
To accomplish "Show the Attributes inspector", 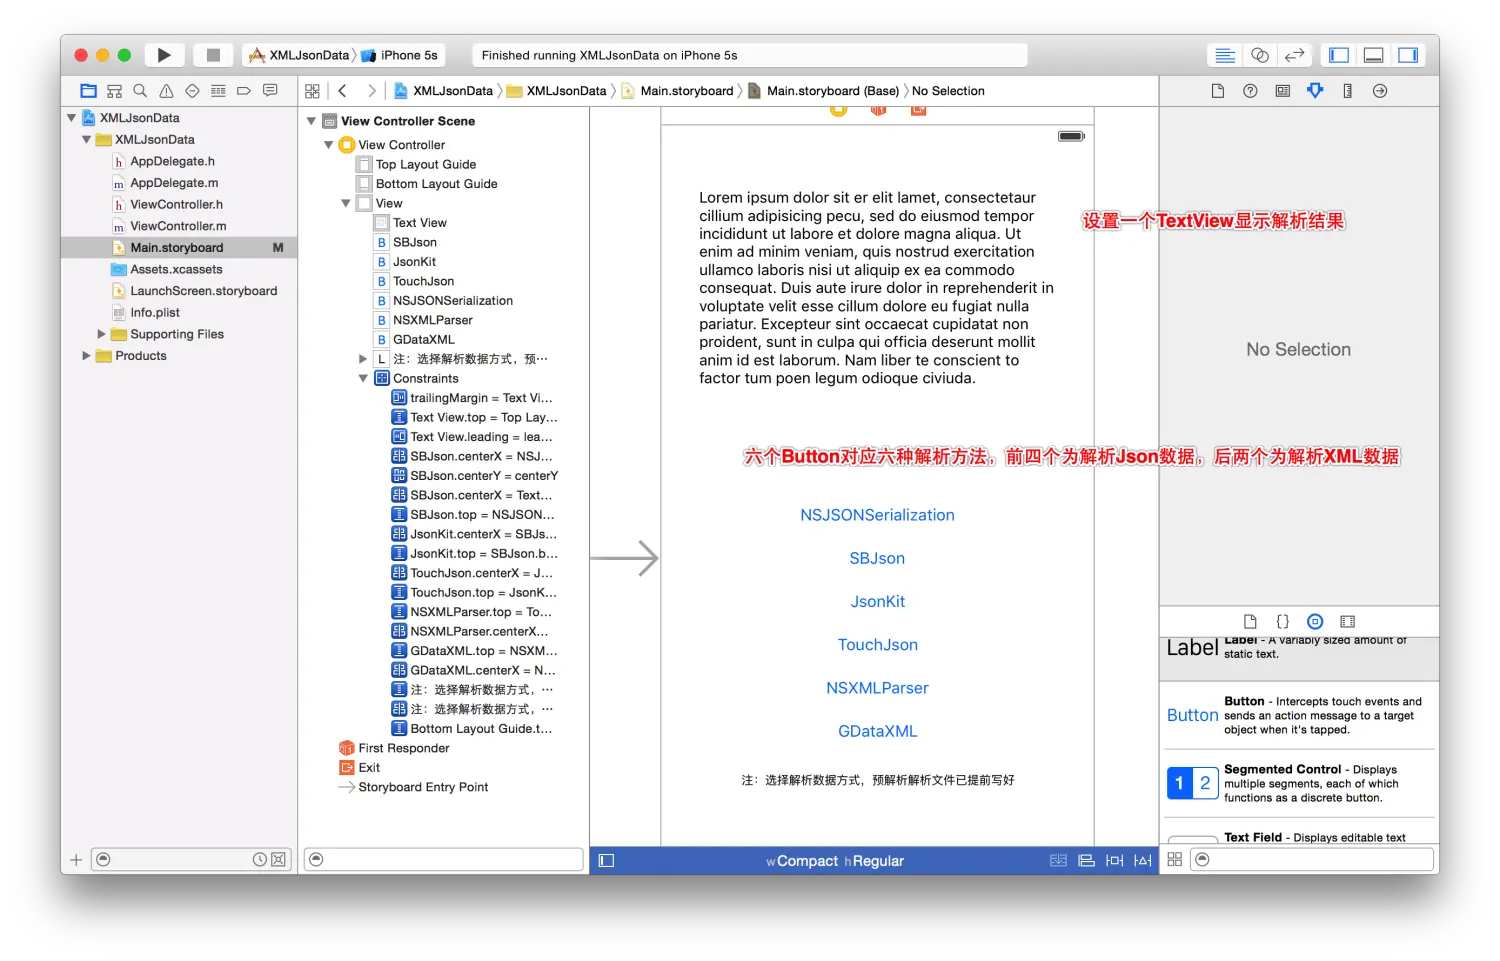I will 1315,91.
